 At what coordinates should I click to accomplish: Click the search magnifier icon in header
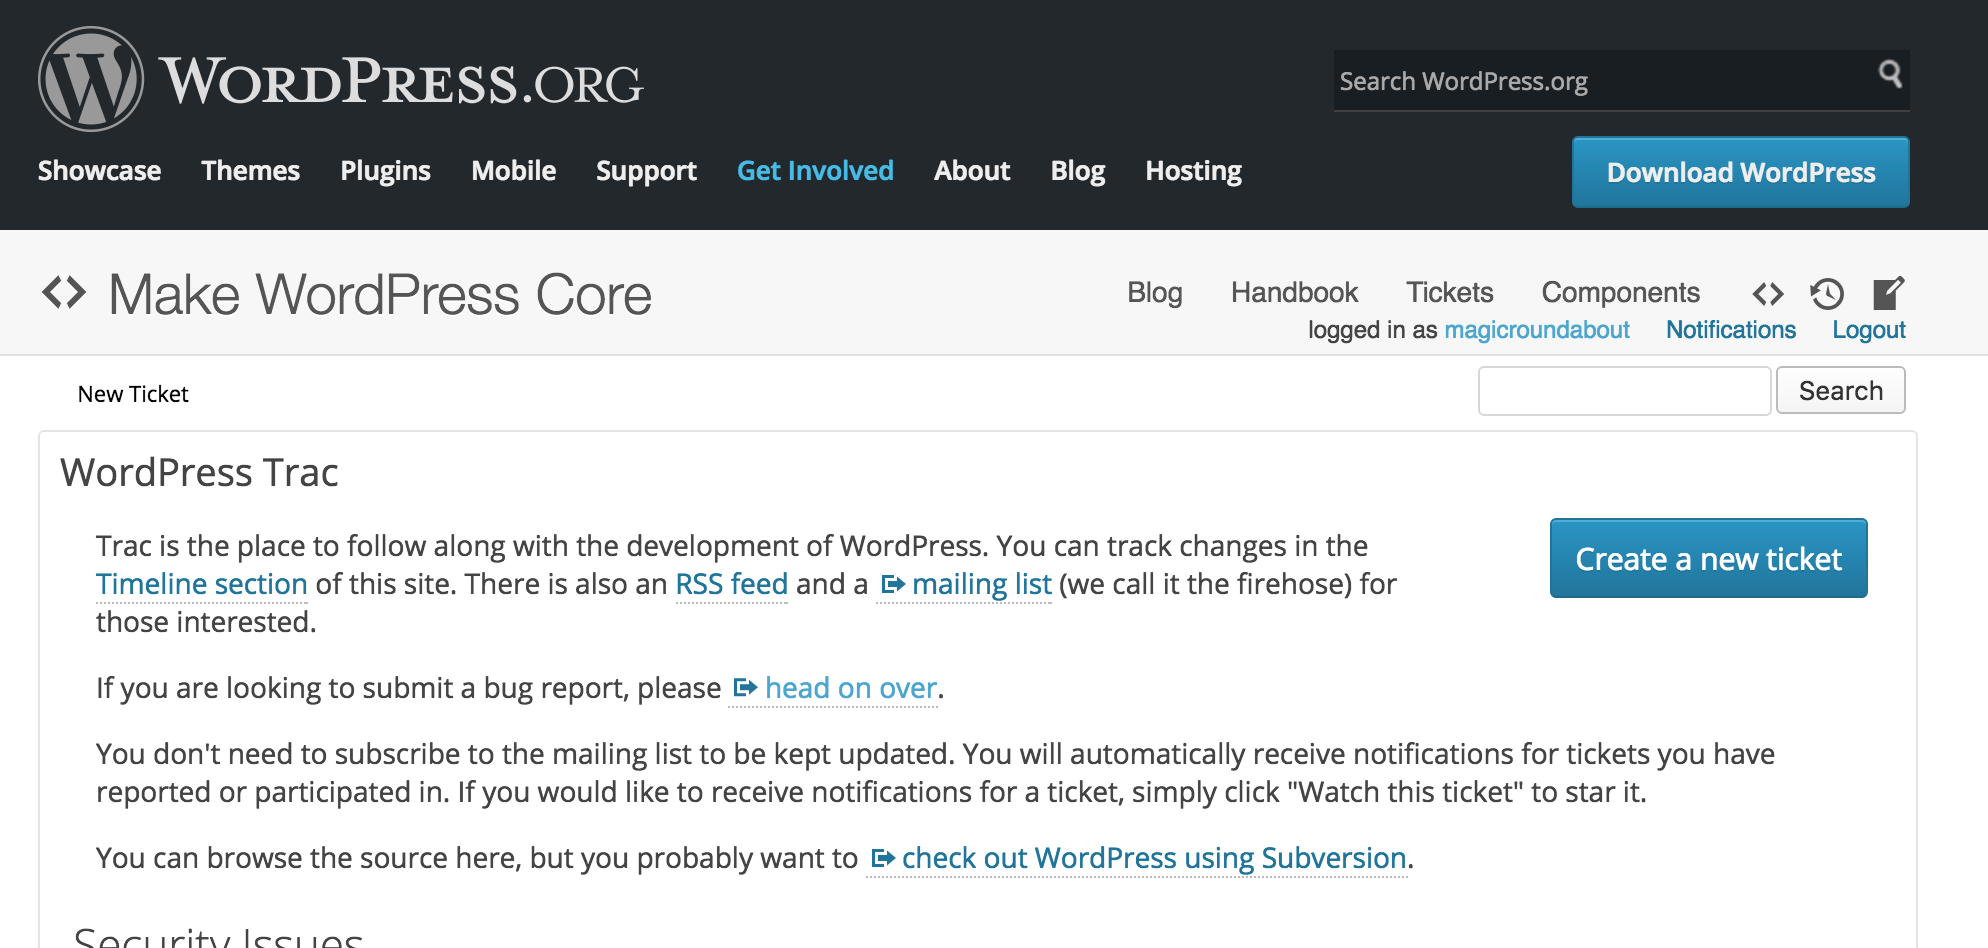(x=1890, y=74)
